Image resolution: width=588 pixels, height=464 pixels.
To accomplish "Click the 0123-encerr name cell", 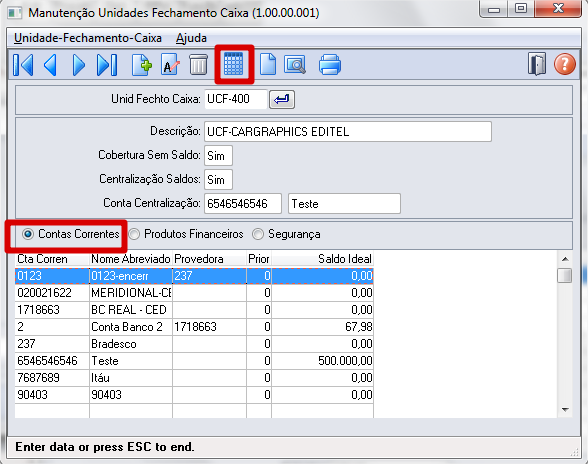I will coord(130,276).
